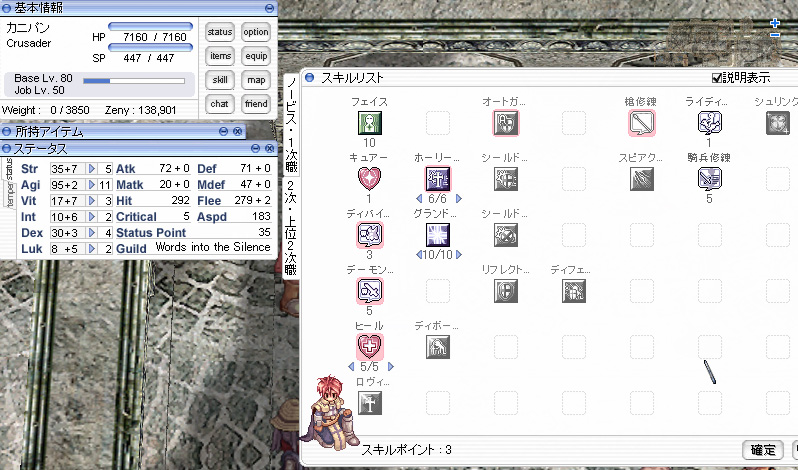Select the シールド skill icon beside グランドクロス
Viewport: 798px width, 470px height.
[506, 235]
